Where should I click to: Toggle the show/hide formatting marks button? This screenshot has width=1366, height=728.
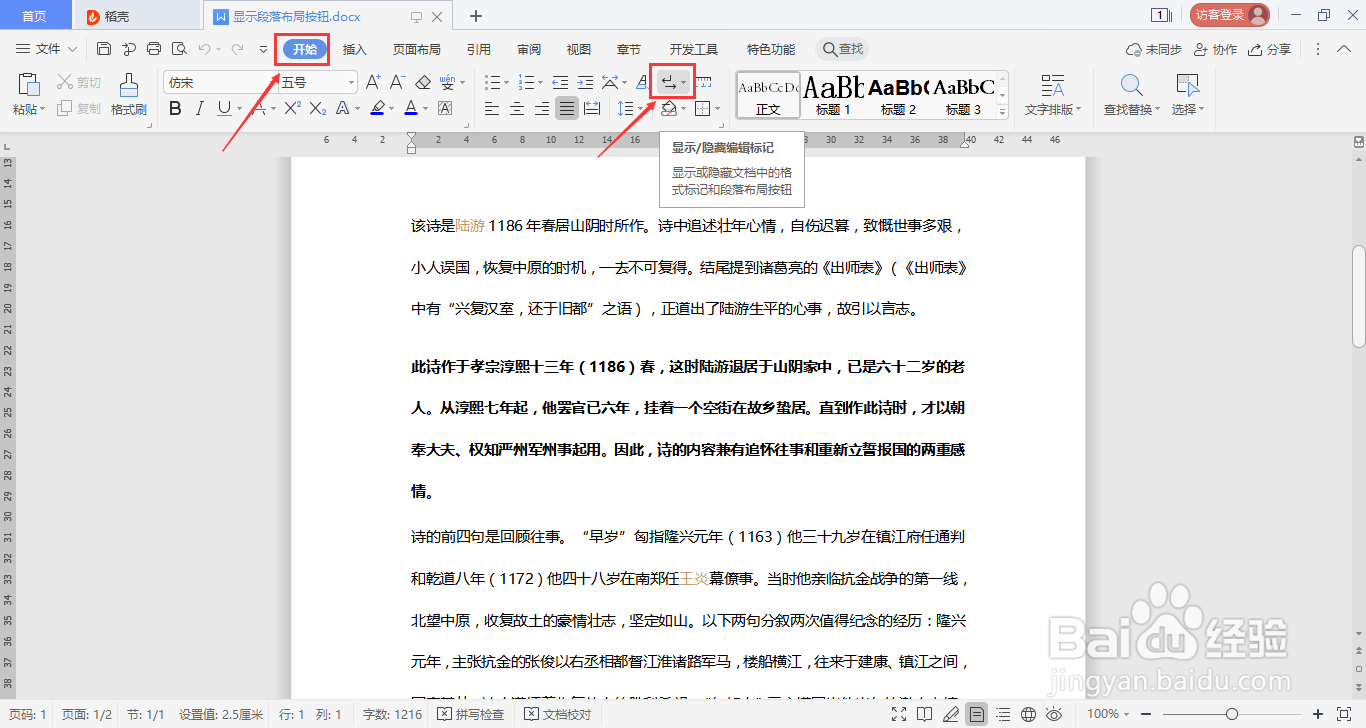pos(668,82)
